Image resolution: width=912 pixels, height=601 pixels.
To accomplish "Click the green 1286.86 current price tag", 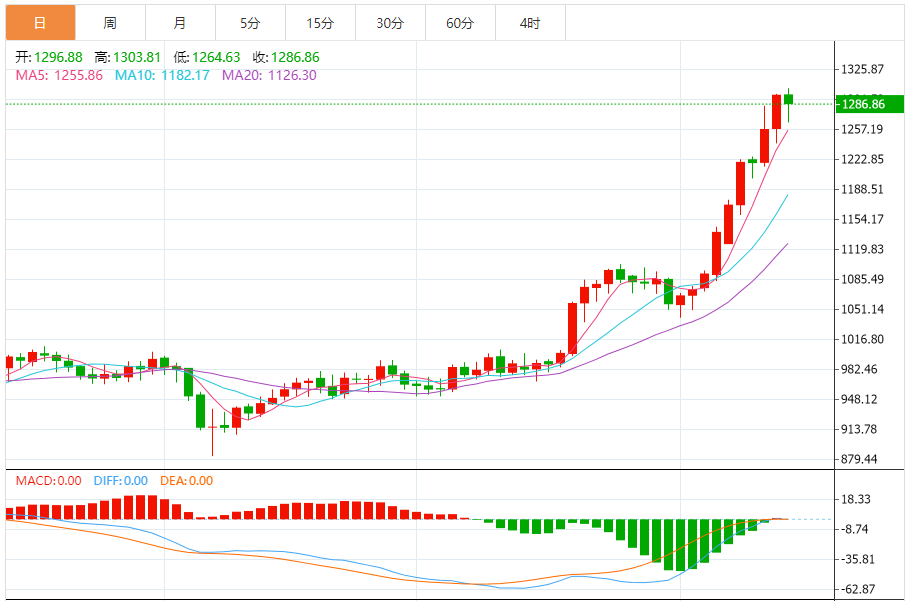I will [870, 104].
